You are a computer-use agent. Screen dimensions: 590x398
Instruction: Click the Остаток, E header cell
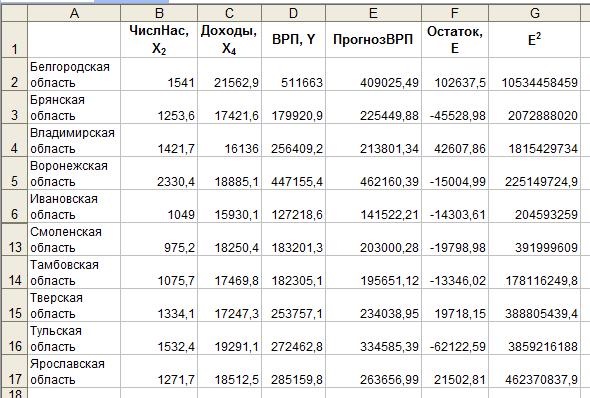point(455,39)
